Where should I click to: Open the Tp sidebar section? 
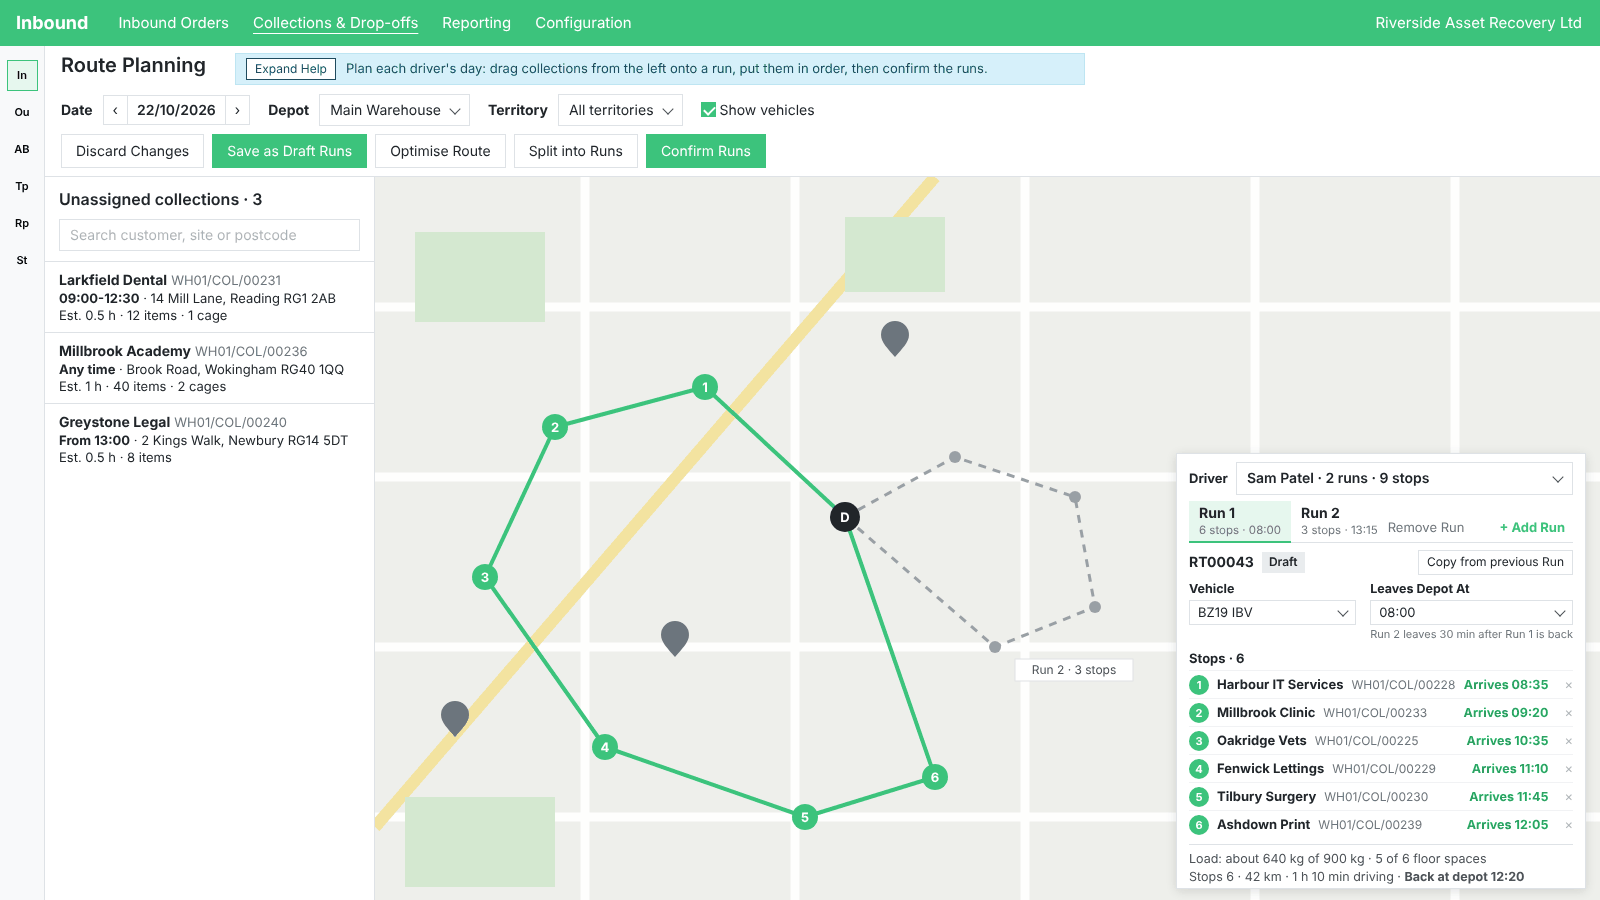click(x=22, y=186)
